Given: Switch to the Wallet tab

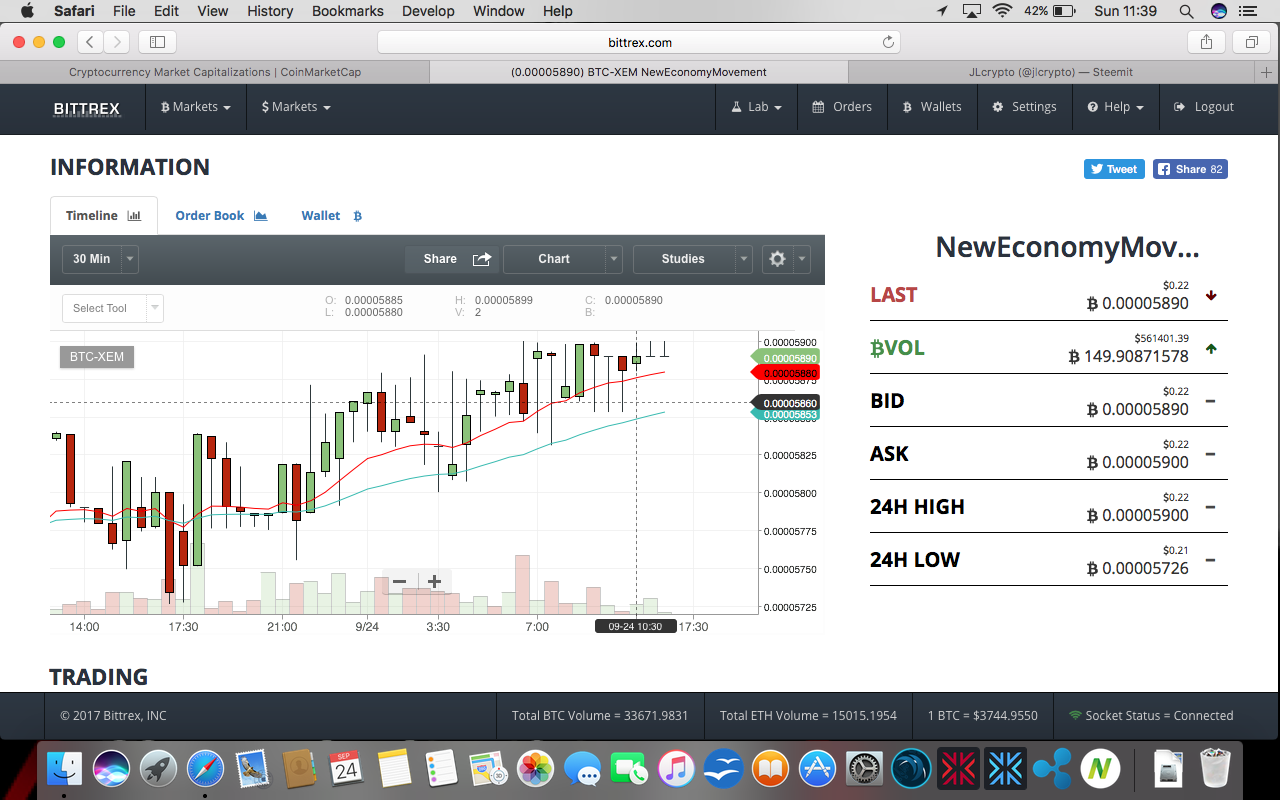Looking at the screenshot, I should [x=332, y=216].
